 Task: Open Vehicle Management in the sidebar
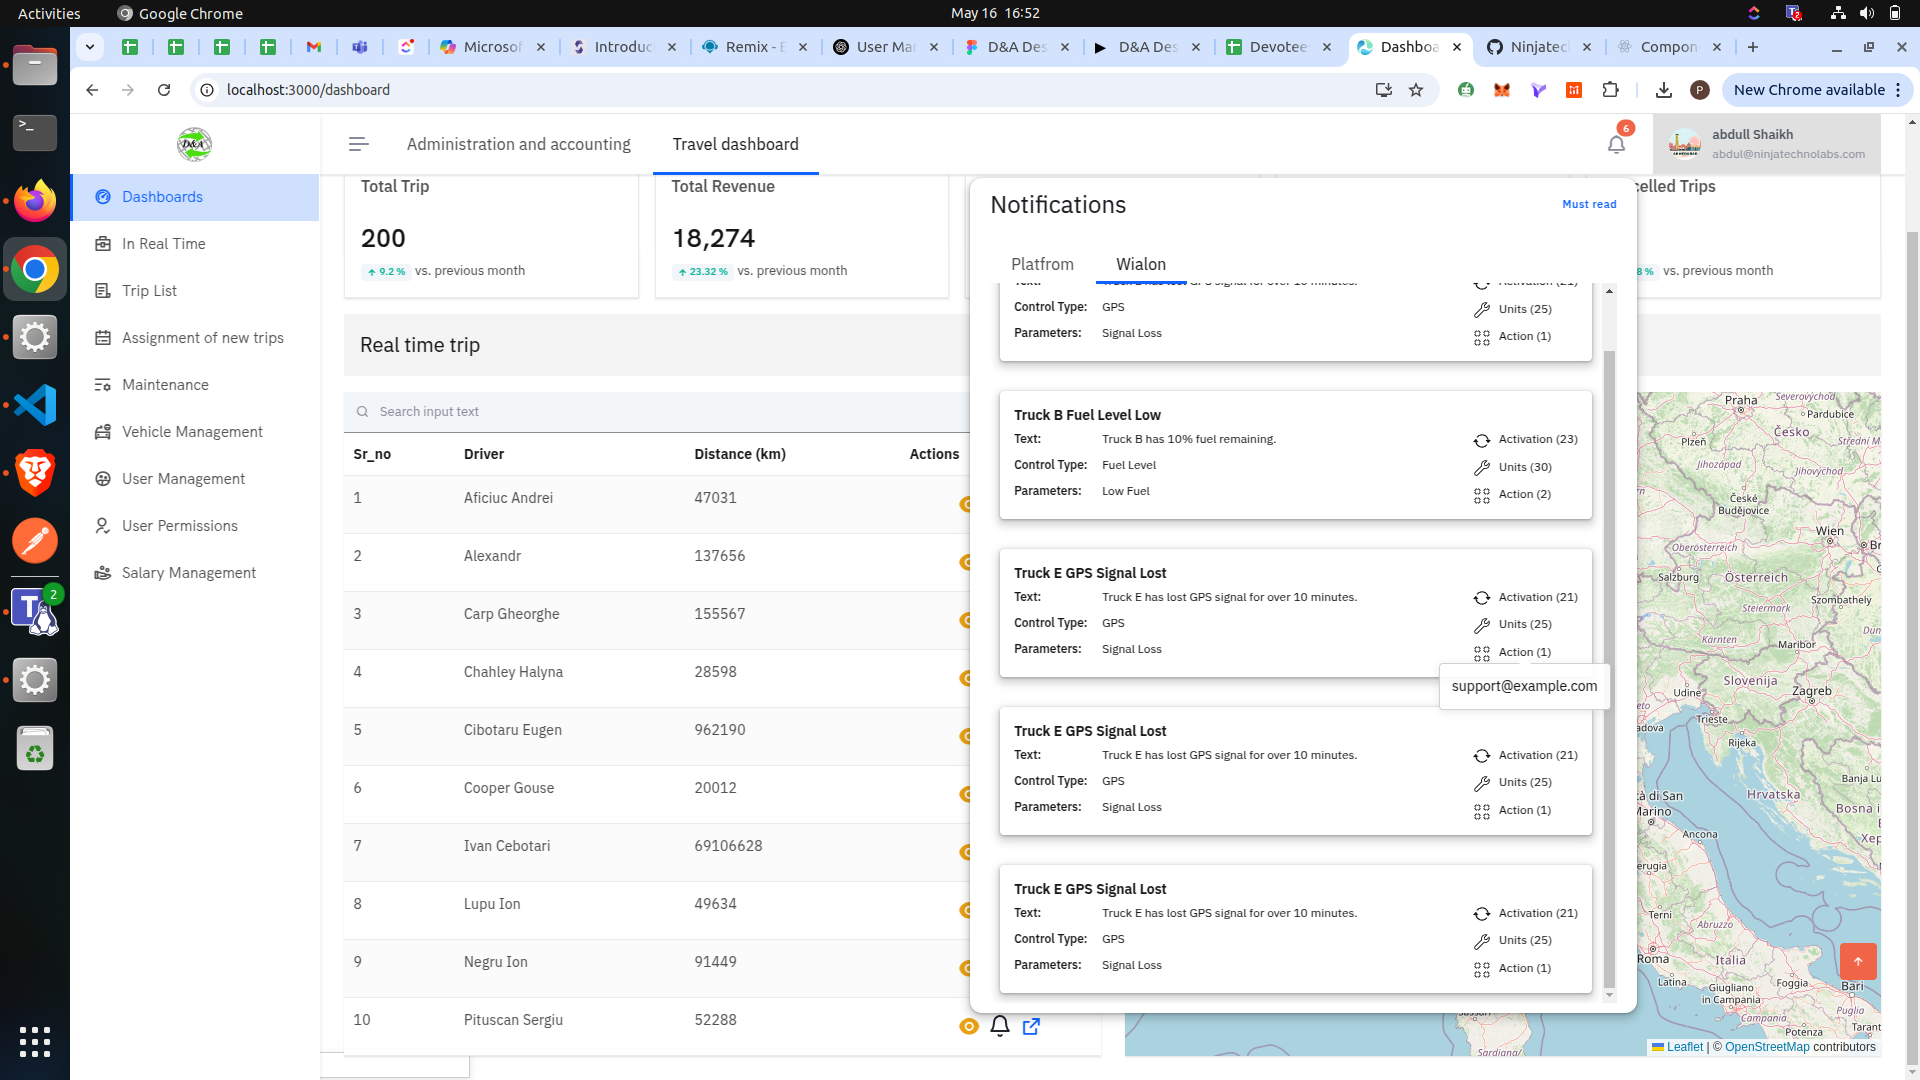coord(192,432)
